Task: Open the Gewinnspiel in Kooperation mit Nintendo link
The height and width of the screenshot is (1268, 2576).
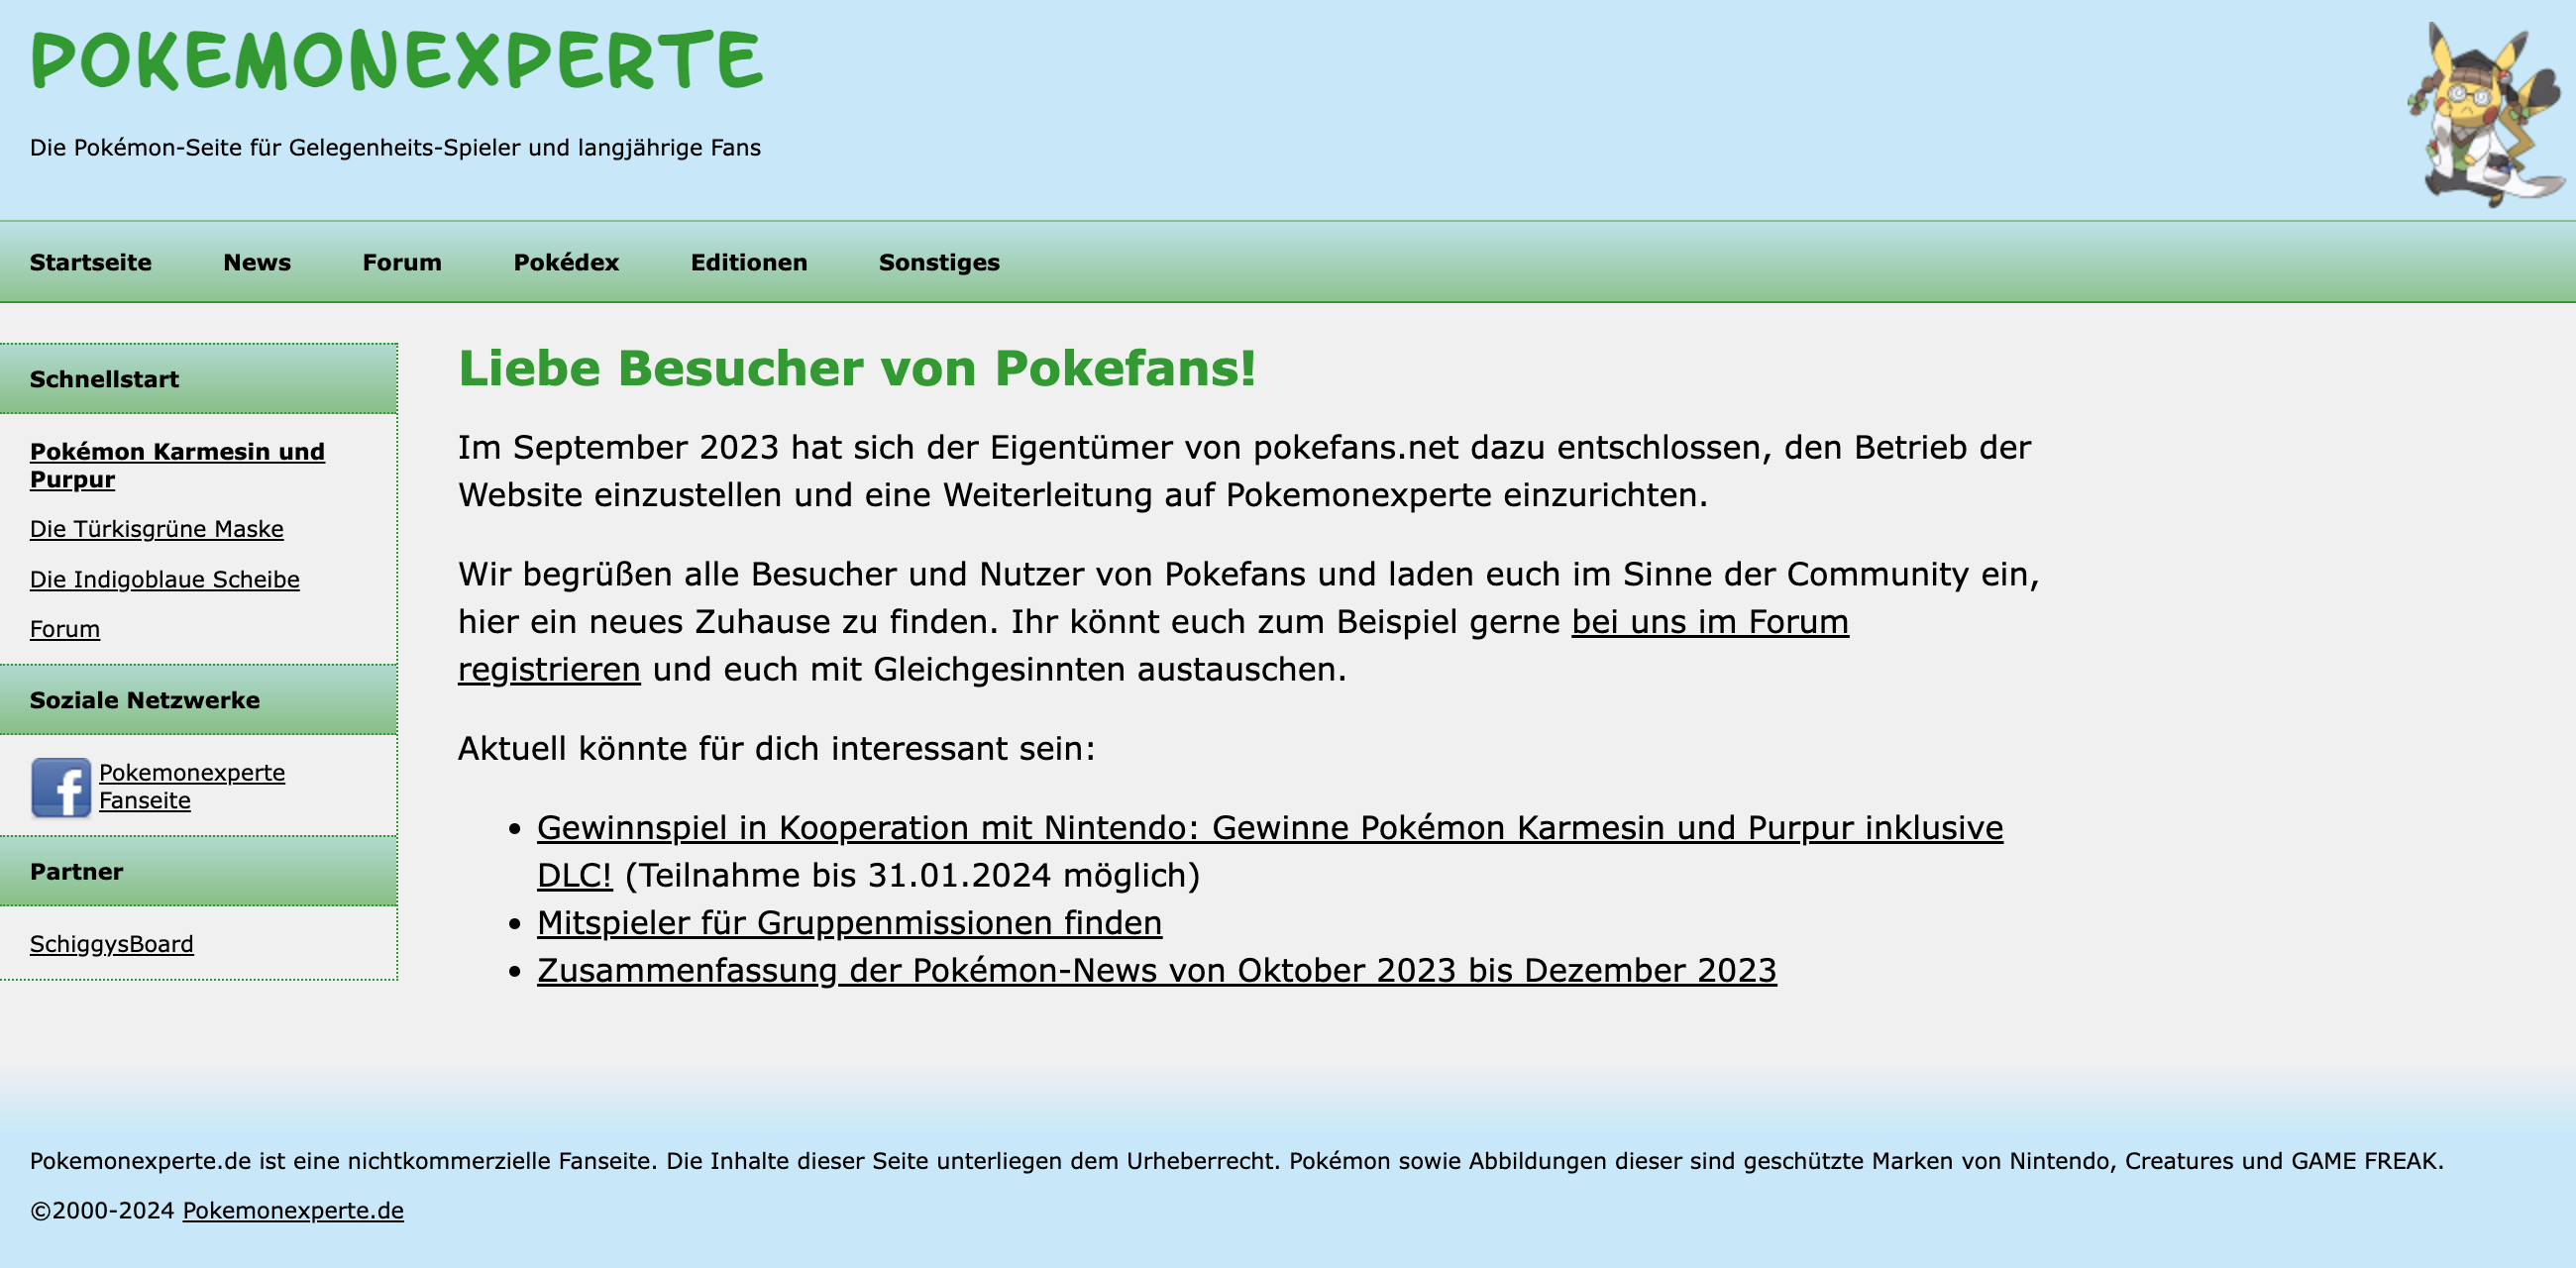Action: click(1270, 828)
